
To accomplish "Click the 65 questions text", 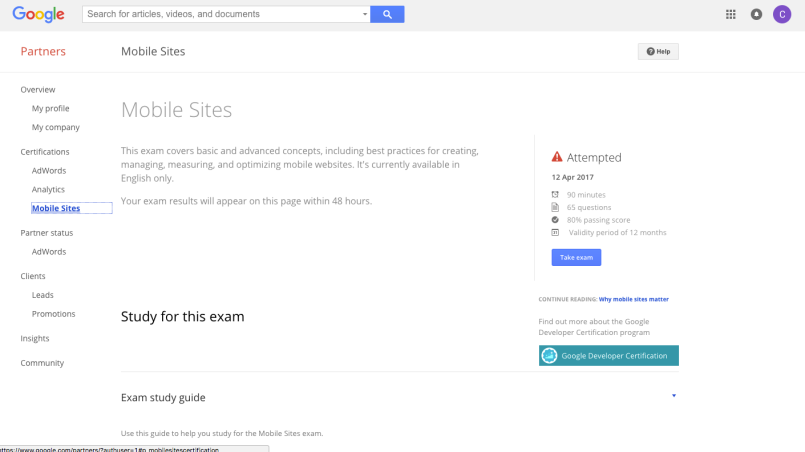I will pos(589,208).
